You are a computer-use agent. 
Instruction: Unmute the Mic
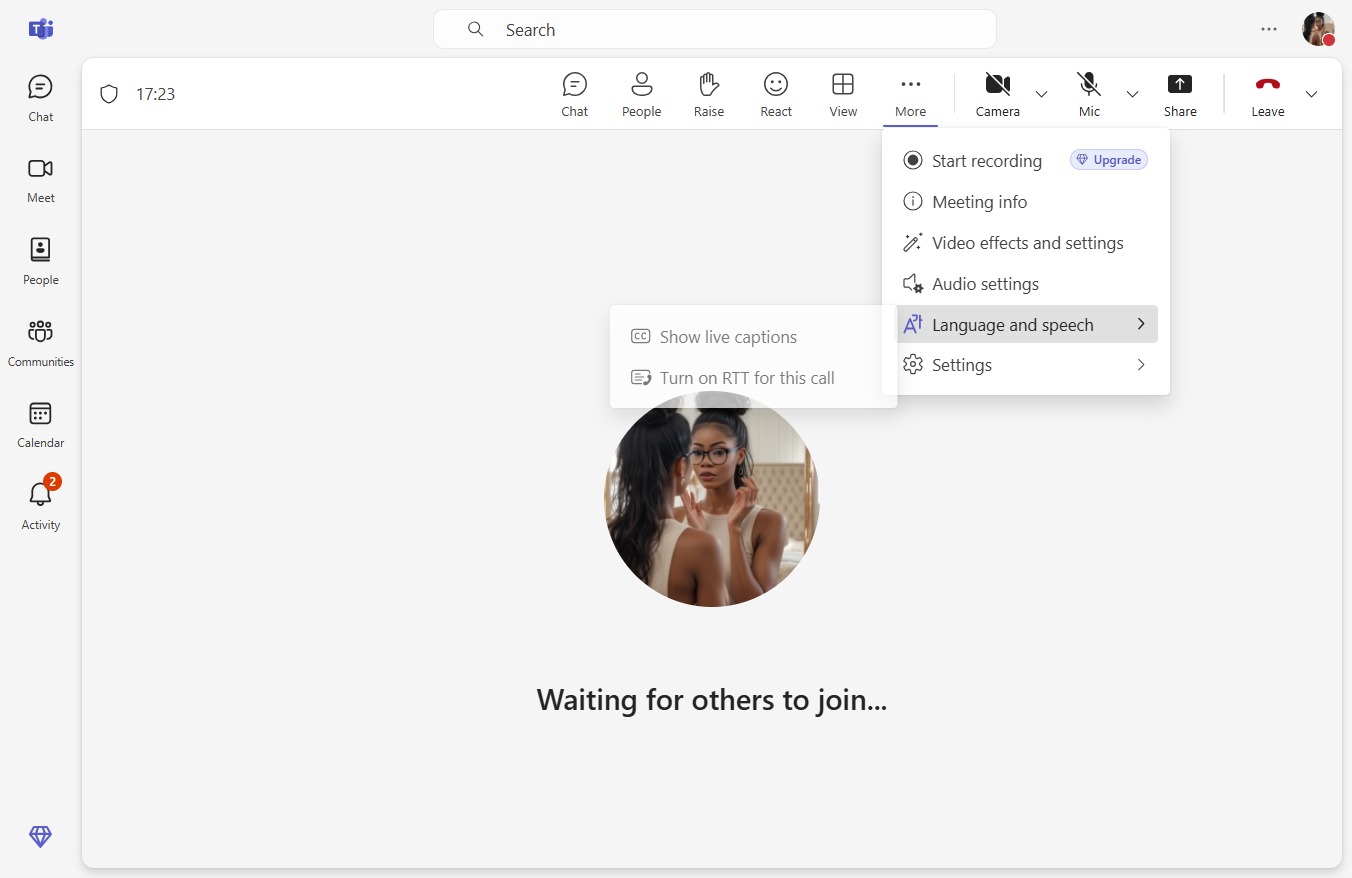(x=1089, y=95)
